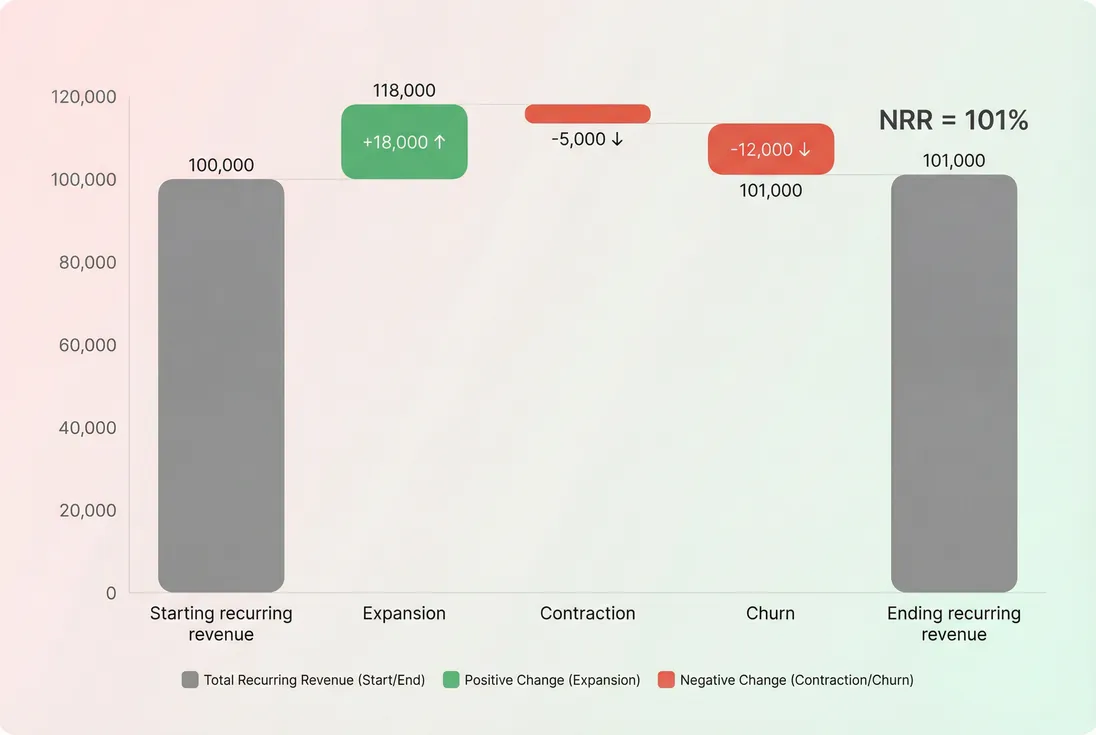Click the 101,000 label above the ending bar

pyautogui.click(x=955, y=160)
